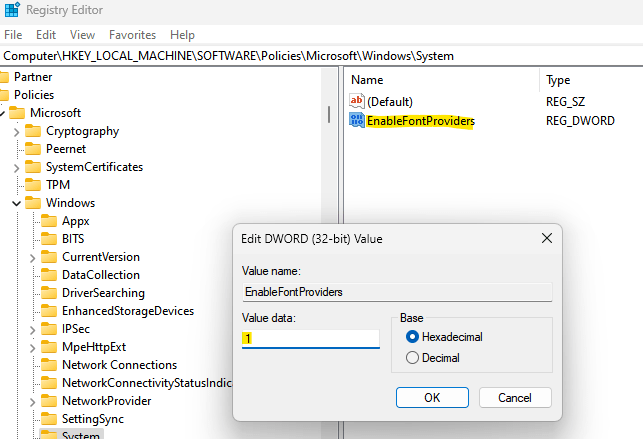Collapse the Windows key
This screenshot has height=439, width=643.
[16, 204]
